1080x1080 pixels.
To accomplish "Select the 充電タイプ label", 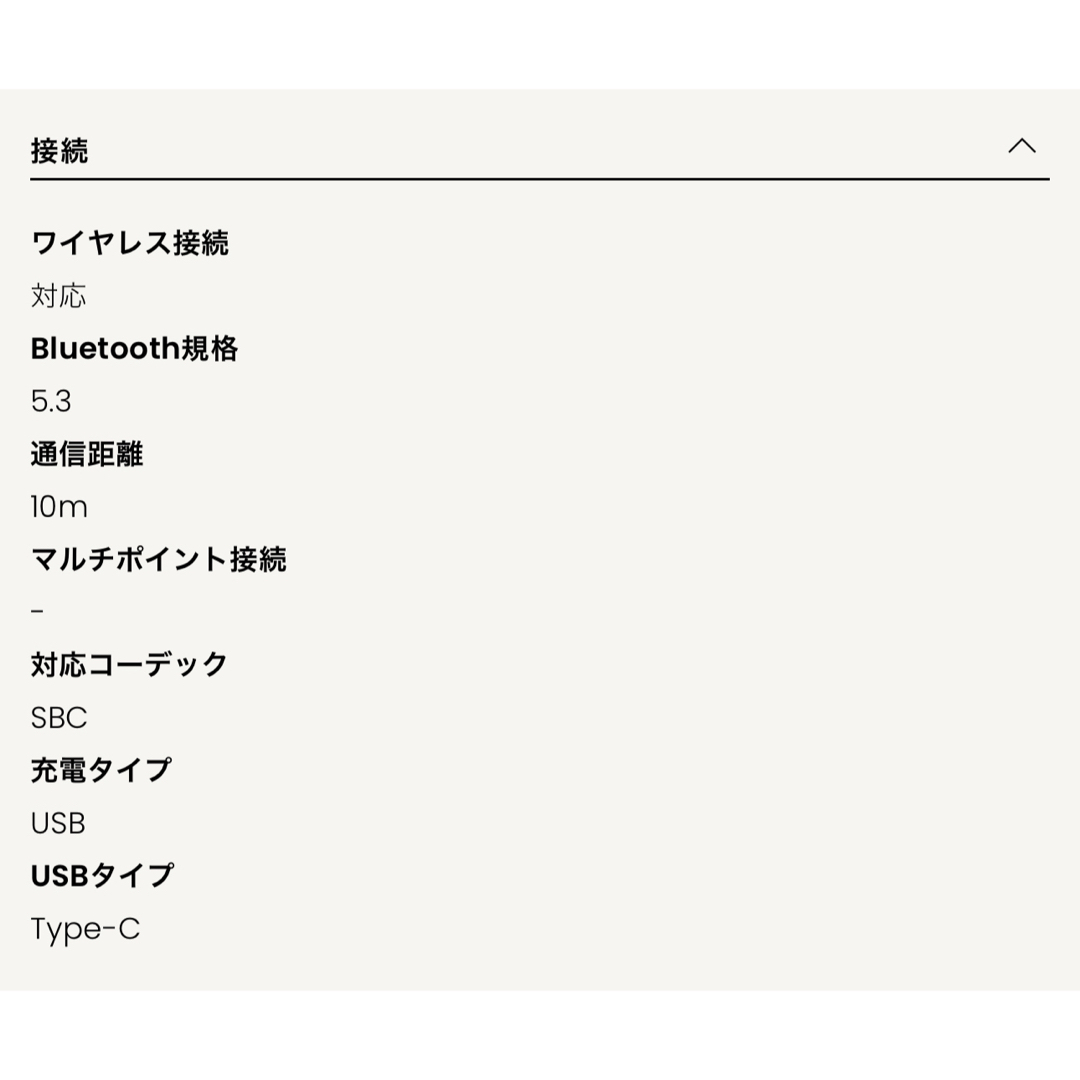I will (101, 770).
